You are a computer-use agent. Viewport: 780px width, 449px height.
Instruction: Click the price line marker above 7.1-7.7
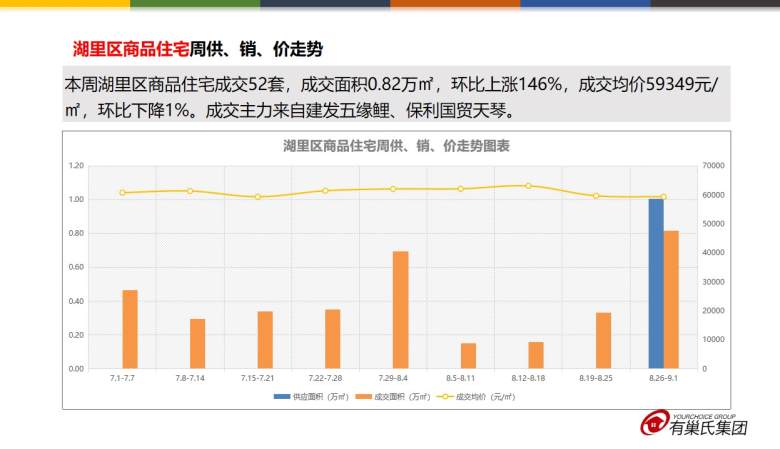122,192
